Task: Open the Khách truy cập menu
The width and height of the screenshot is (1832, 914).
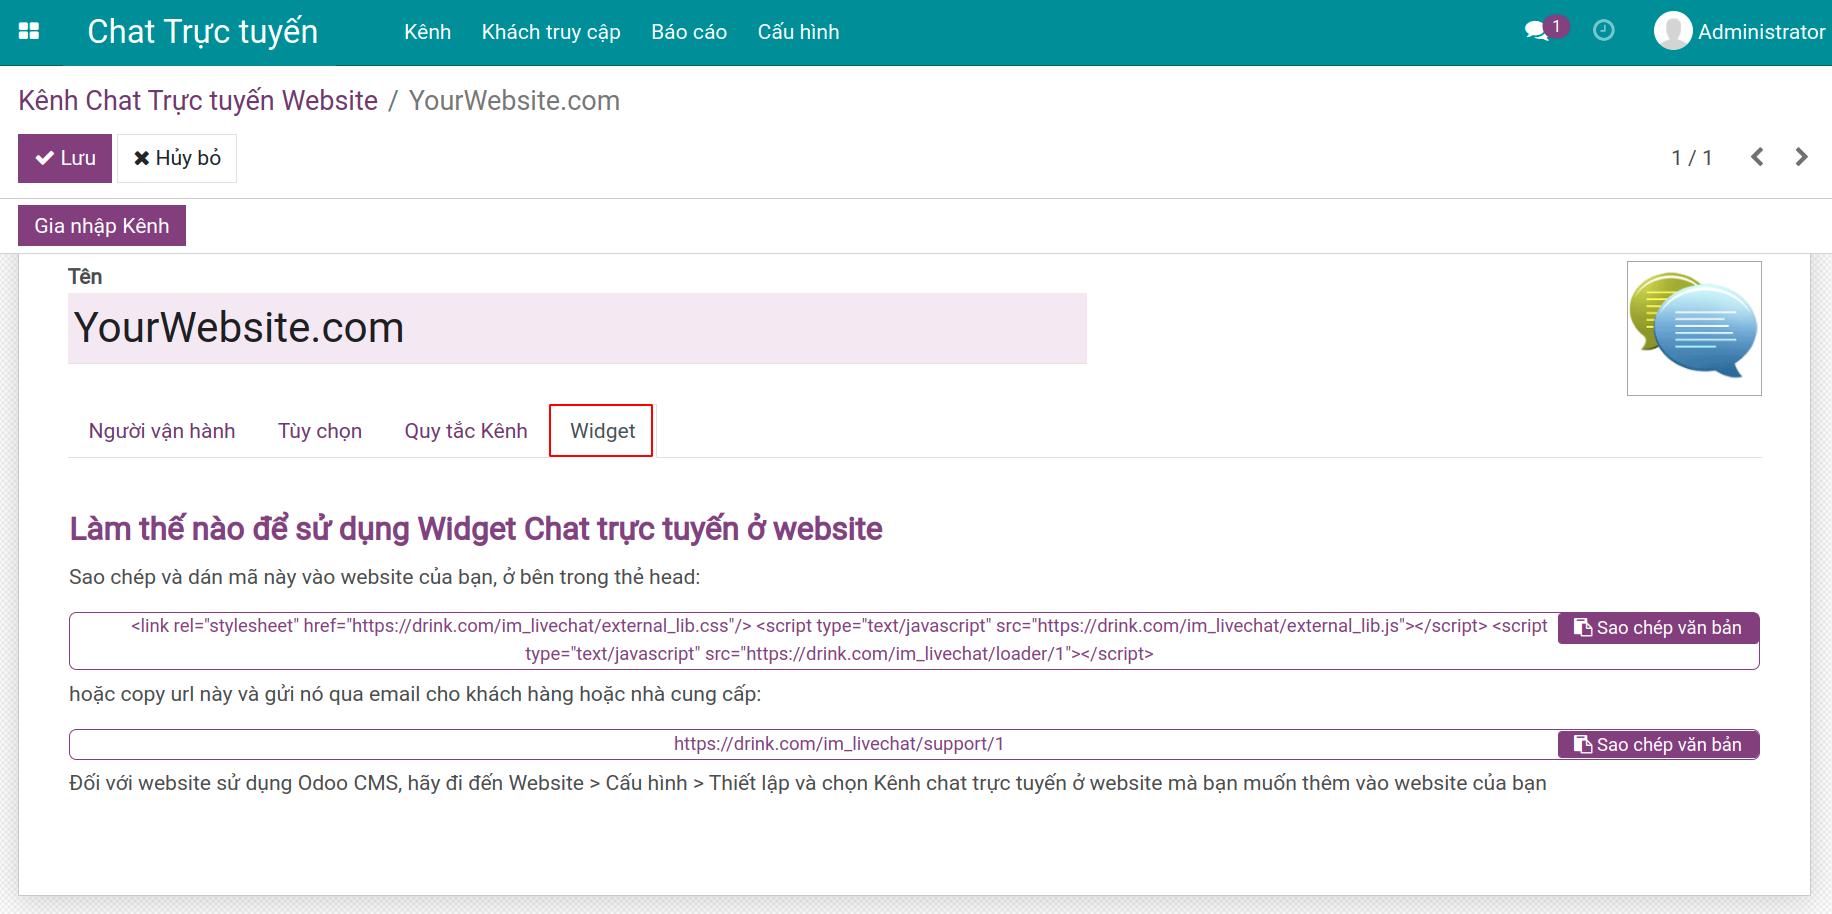Action: click(x=551, y=32)
